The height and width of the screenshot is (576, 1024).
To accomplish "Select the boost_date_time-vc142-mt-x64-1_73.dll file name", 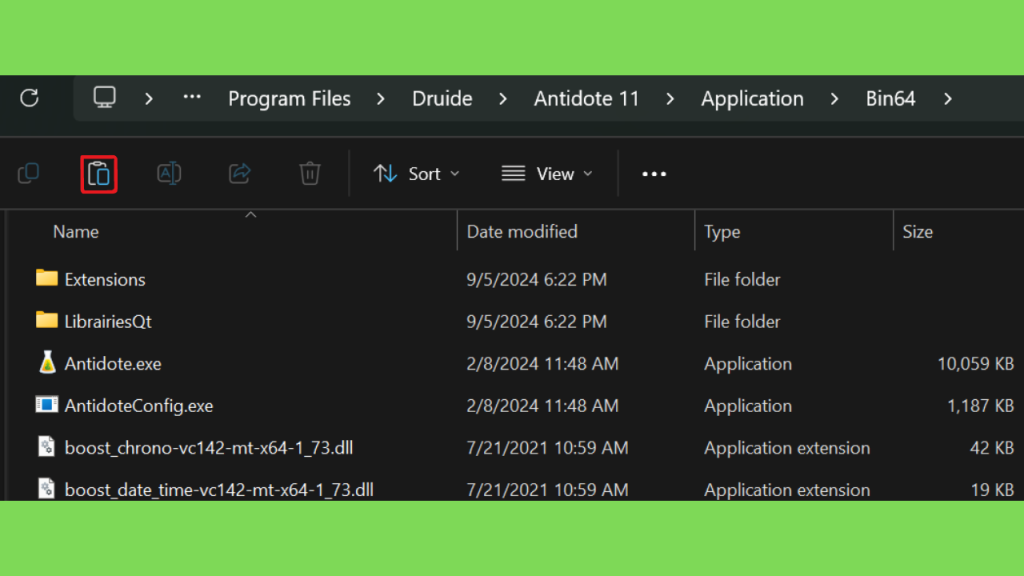I will [219, 490].
